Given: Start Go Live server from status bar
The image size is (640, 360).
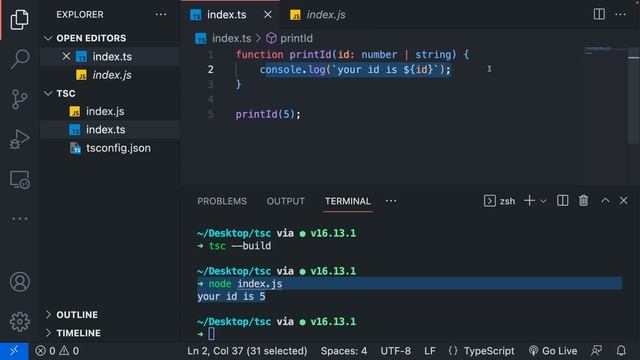Looking at the screenshot, I should [x=553, y=351].
